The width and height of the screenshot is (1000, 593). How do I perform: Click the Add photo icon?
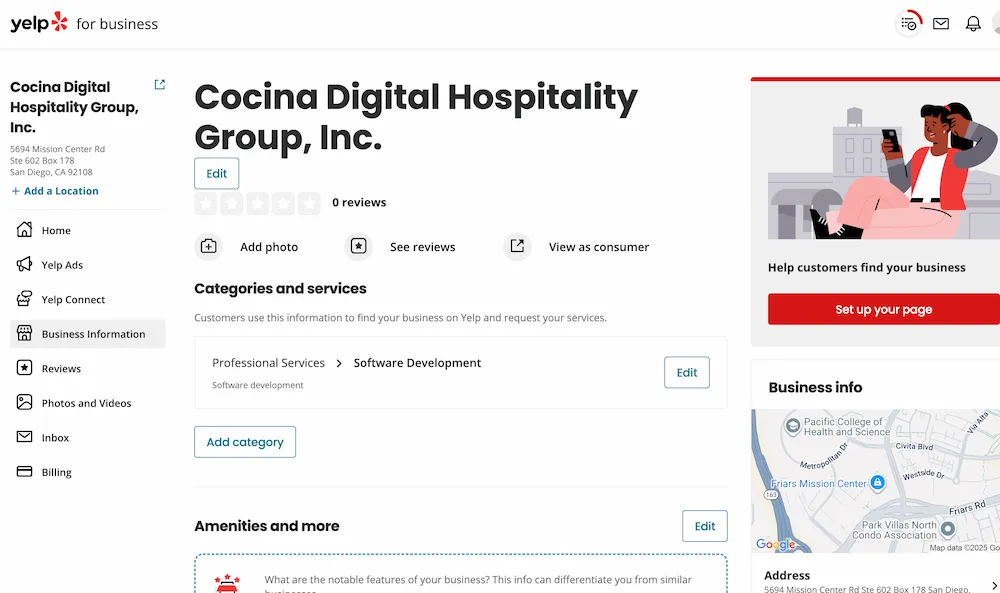point(208,246)
